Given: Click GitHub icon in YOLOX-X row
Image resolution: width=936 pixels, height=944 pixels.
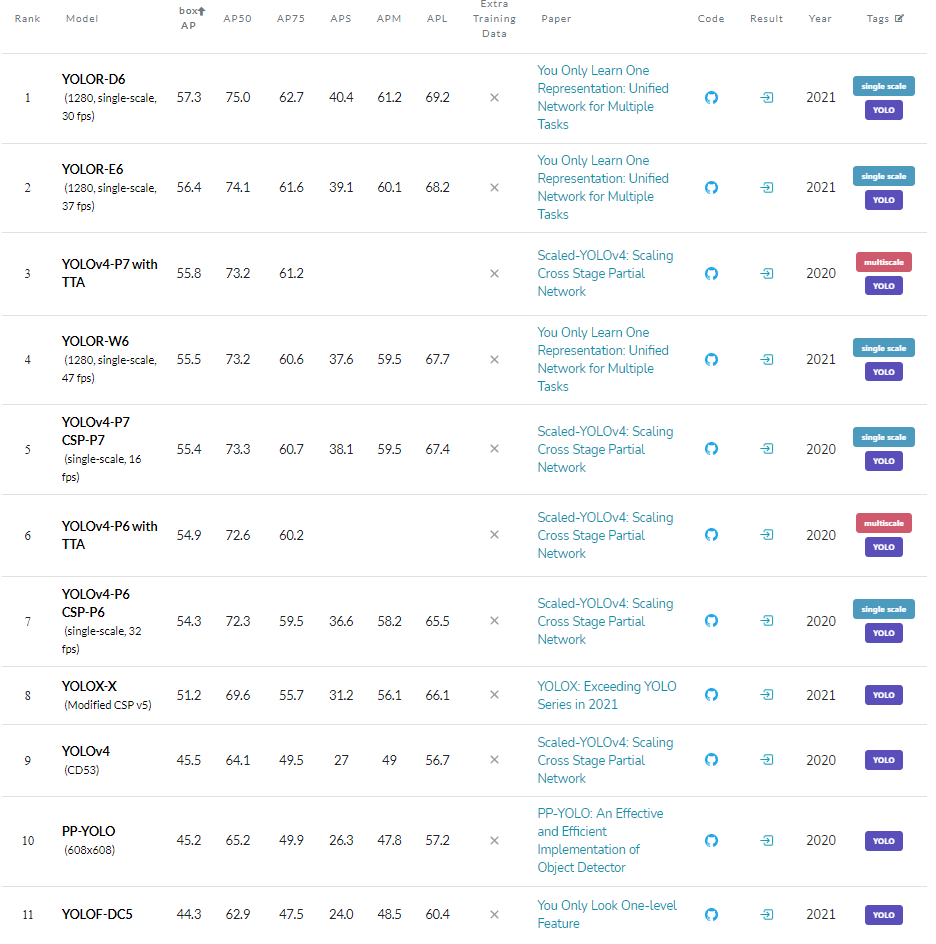Looking at the screenshot, I should coord(711,695).
